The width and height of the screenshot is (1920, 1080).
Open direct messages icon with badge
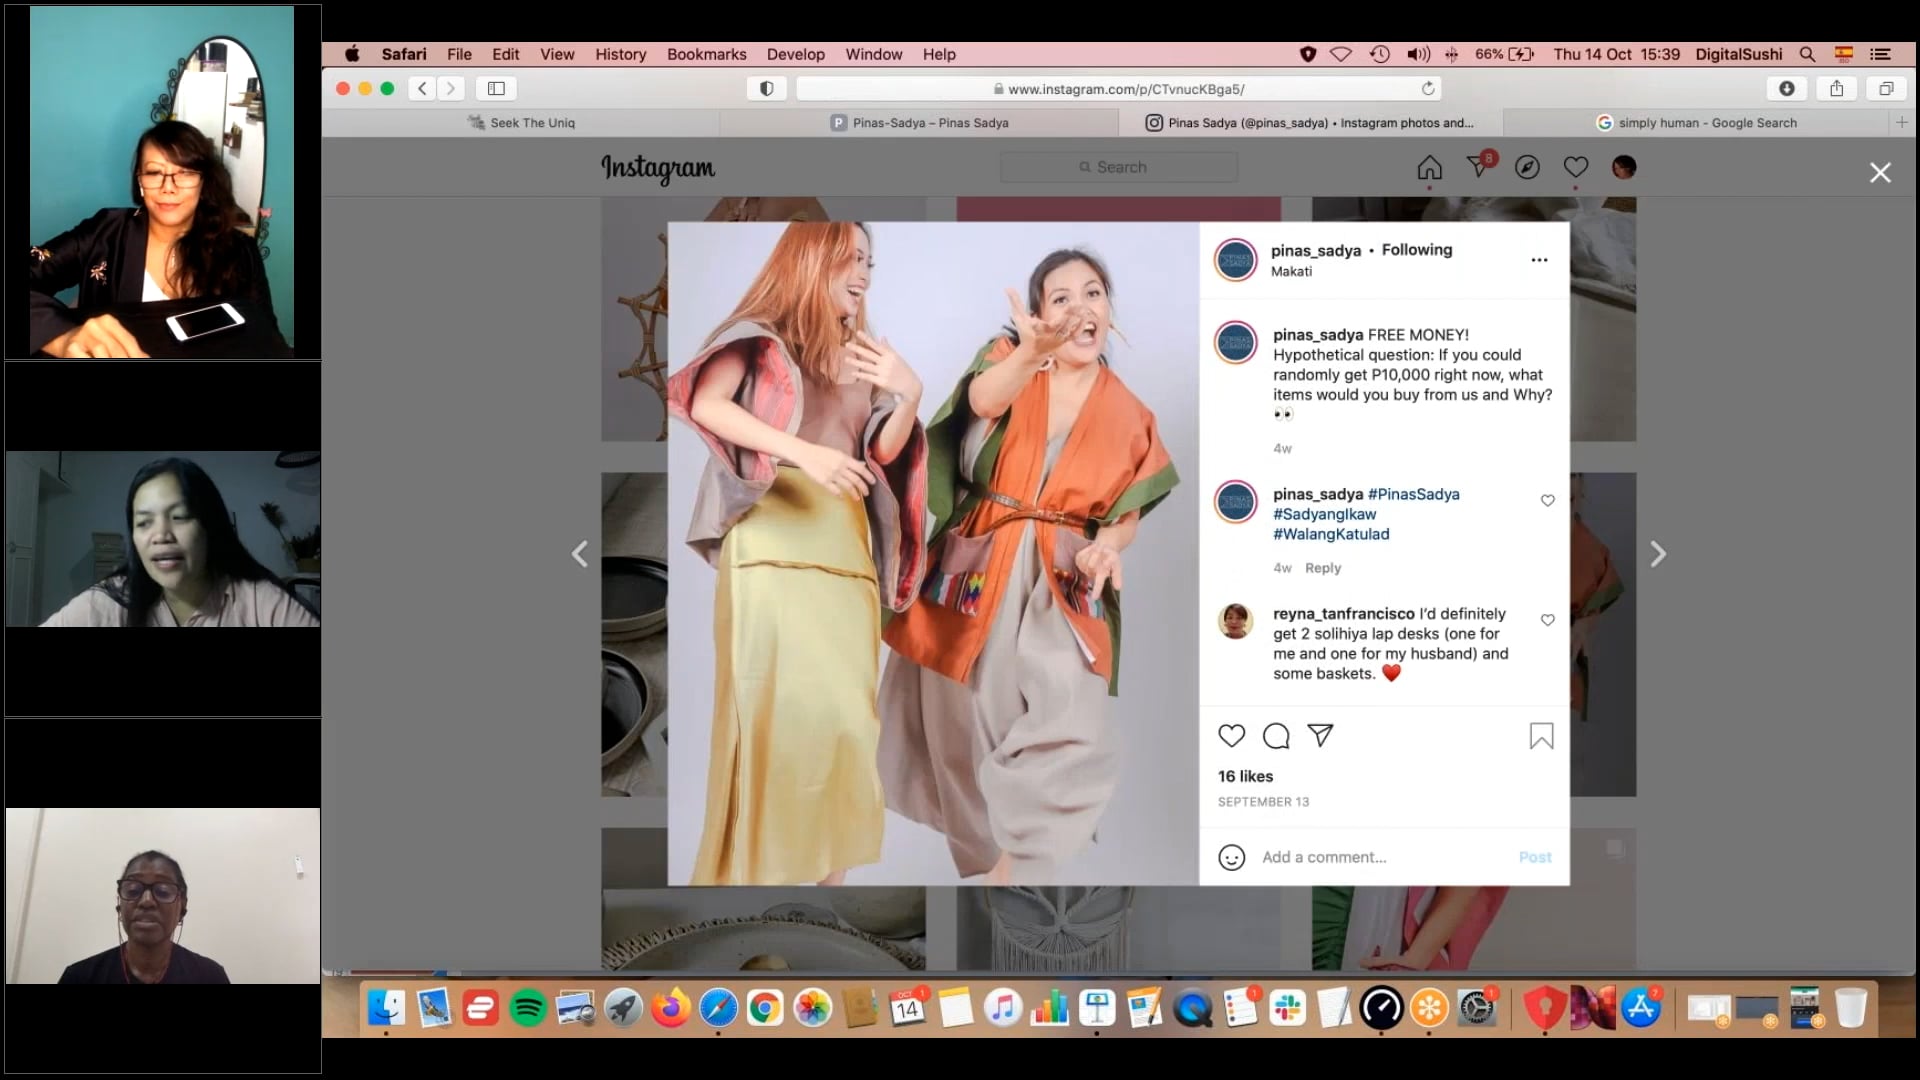point(1478,166)
